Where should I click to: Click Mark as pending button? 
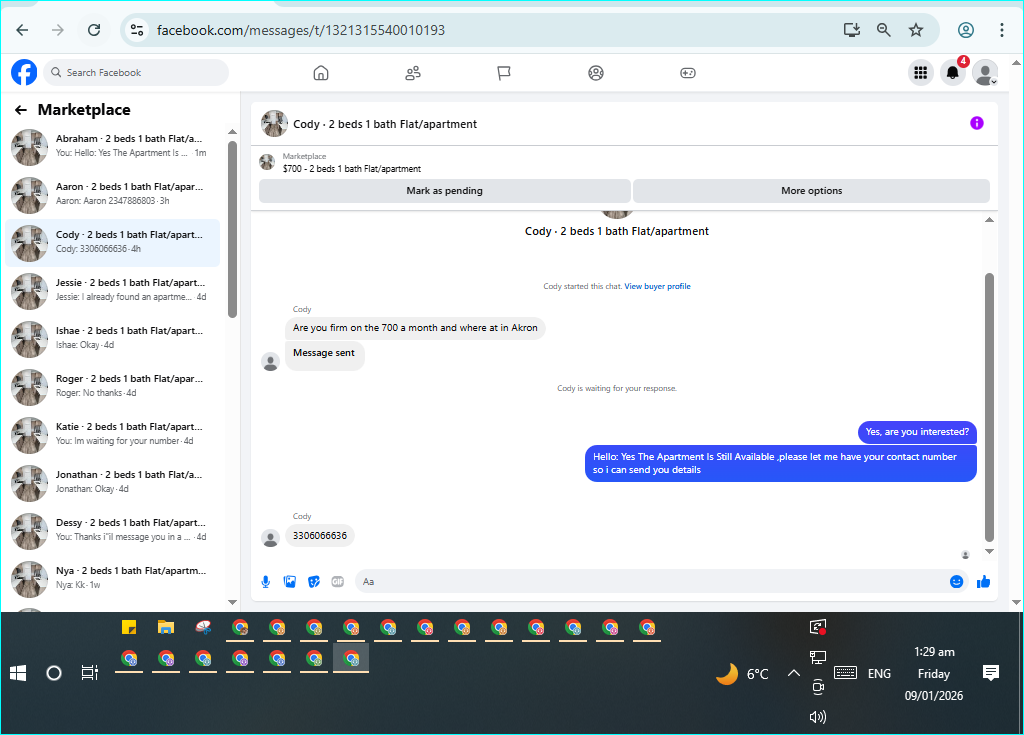pos(445,191)
